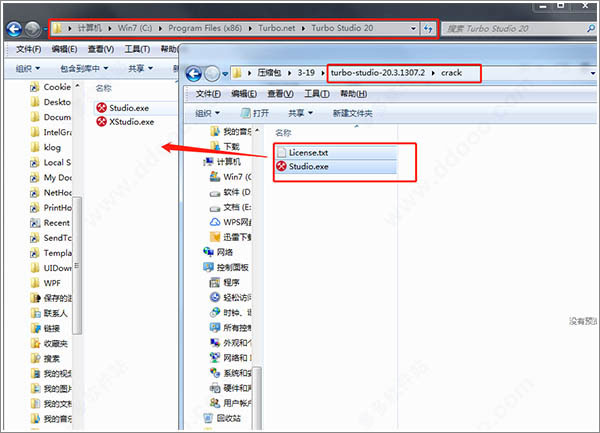Expand 共享 dropdown in Turbo Studio window
The height and width of the screenshot is (433, 600).
pyautogui.click(x=140, y=68)
